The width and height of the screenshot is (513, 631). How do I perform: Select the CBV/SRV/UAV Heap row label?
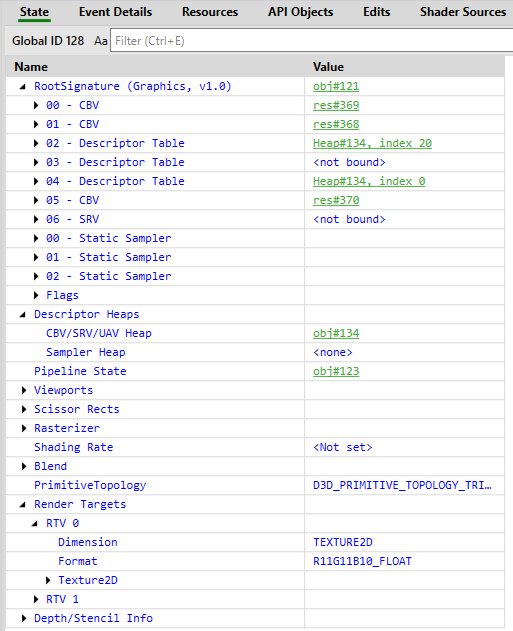99,333
